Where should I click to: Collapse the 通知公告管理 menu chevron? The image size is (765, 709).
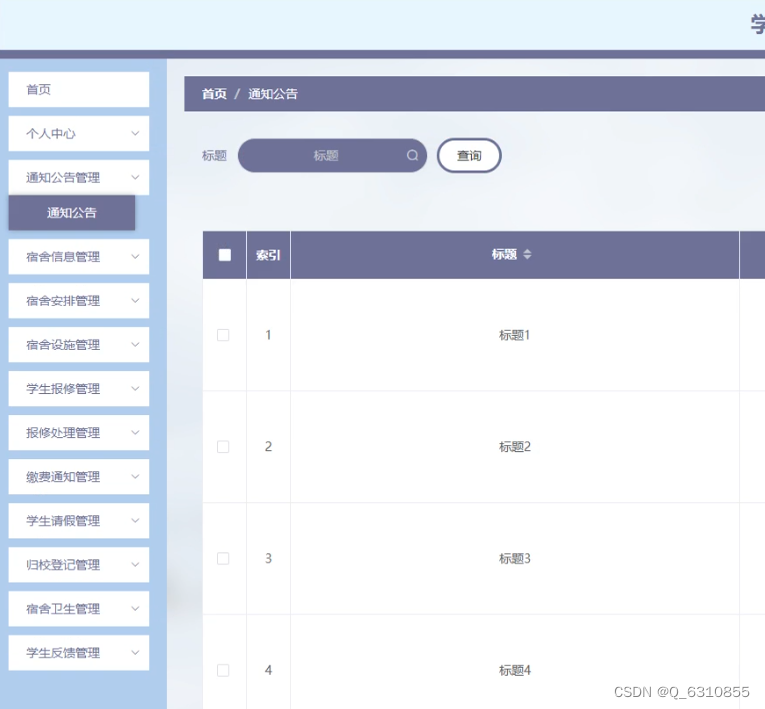pos(135,177)
